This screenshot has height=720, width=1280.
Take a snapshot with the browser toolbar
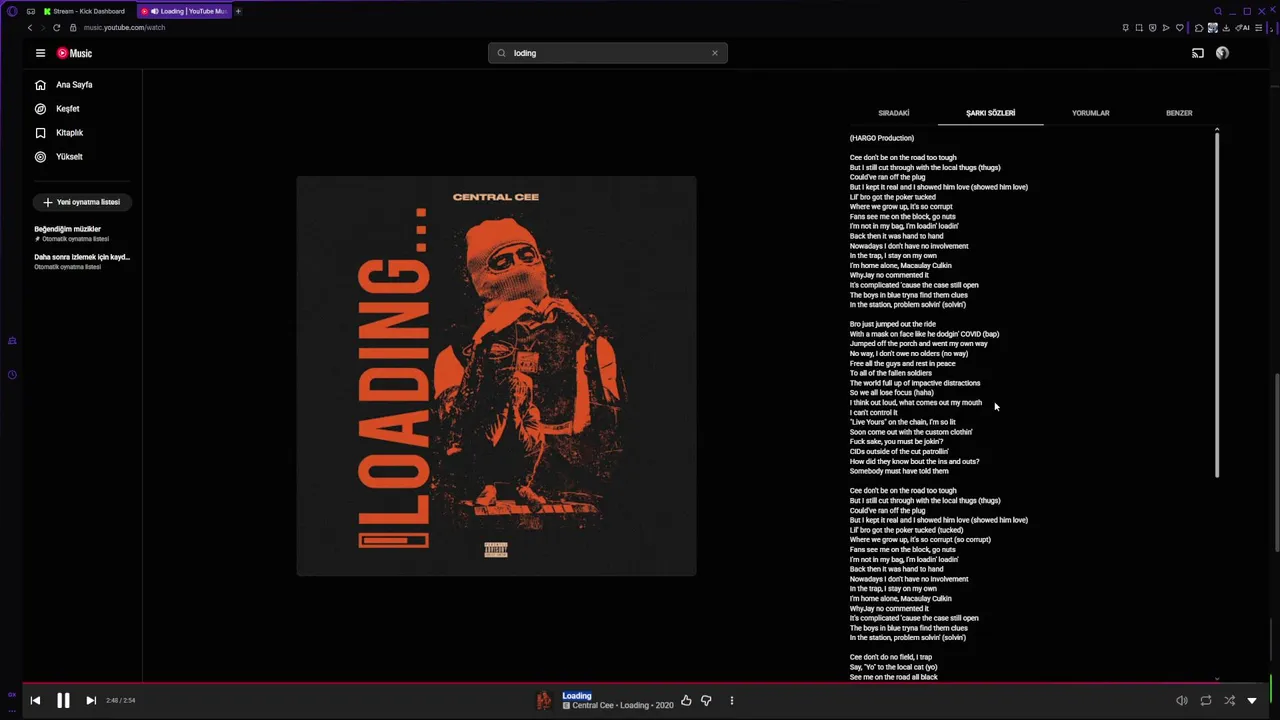tap(1139, 28)
